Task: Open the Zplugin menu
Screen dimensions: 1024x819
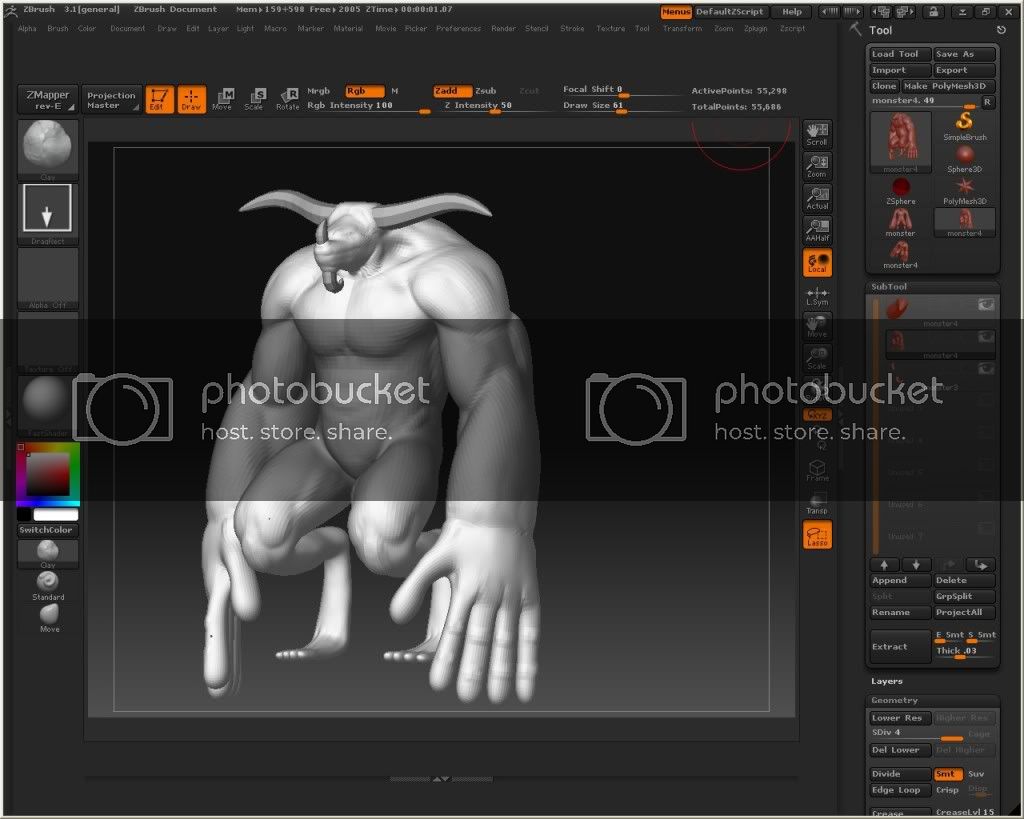Action: click(756, 29)
